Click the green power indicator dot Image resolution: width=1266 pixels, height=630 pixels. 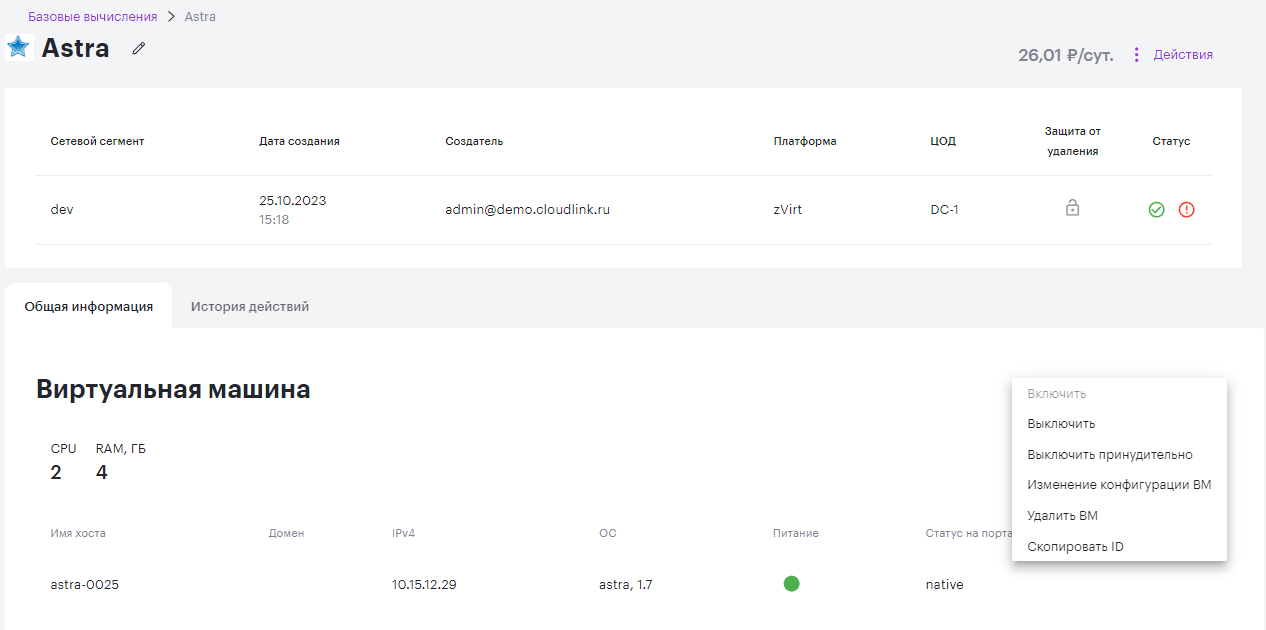(x=791, y=584)
